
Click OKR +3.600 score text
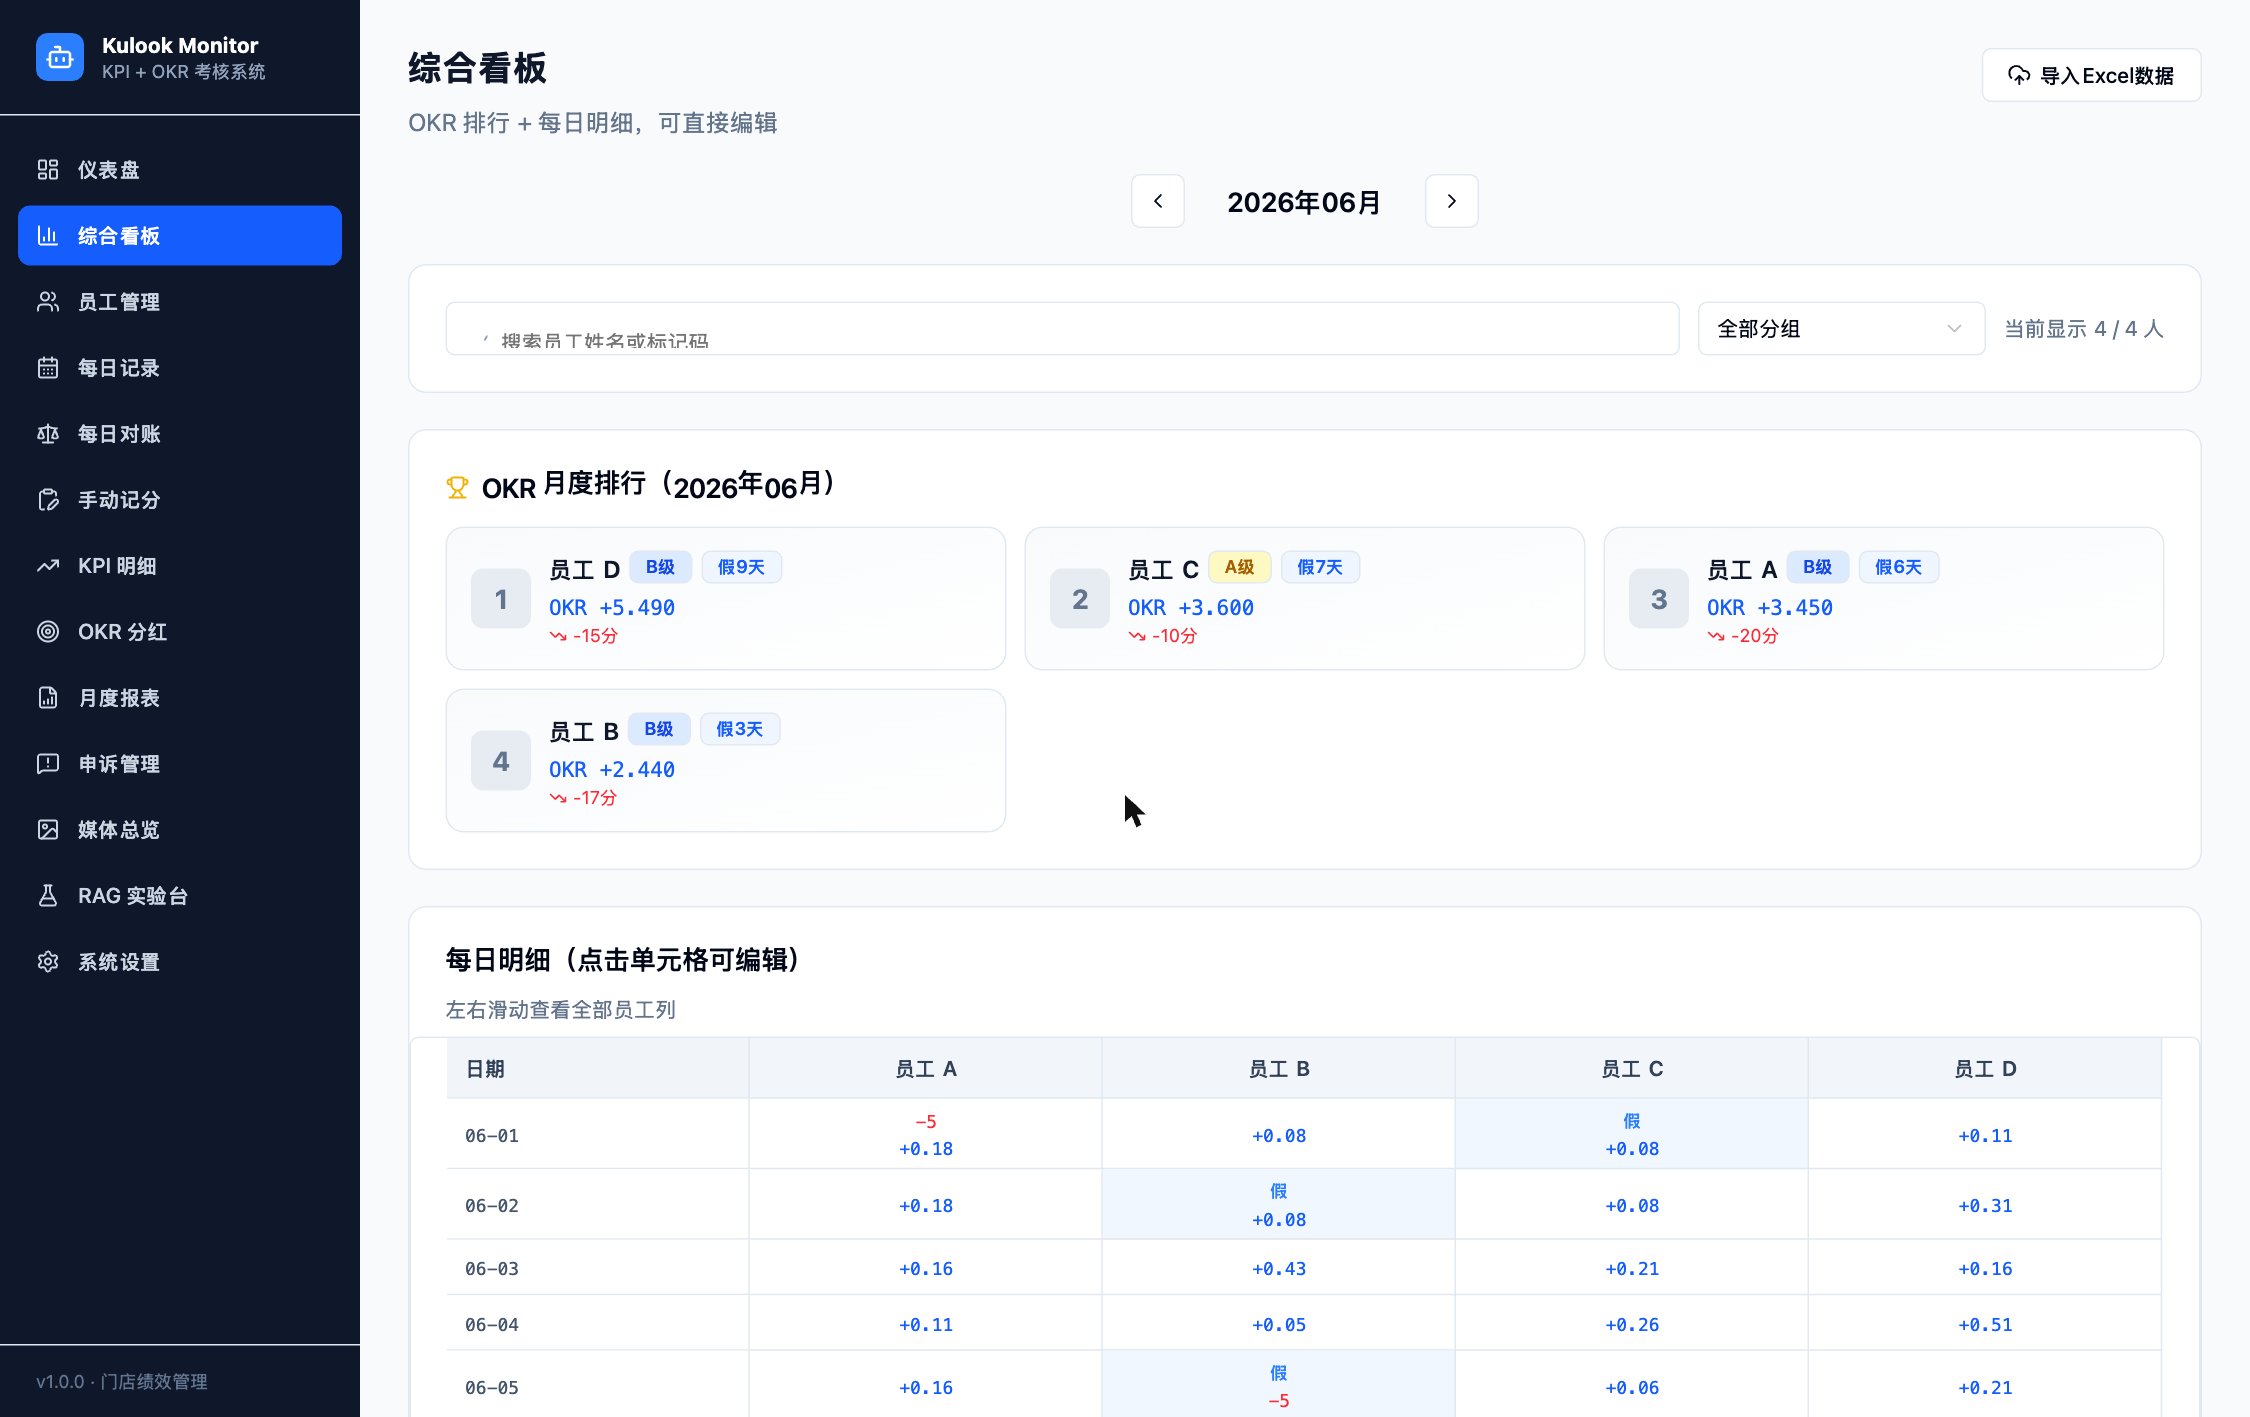(x=1190, y=607)
